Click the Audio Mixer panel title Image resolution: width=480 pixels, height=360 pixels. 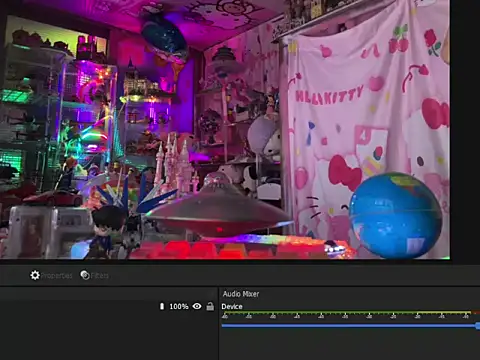coord(241,294)
